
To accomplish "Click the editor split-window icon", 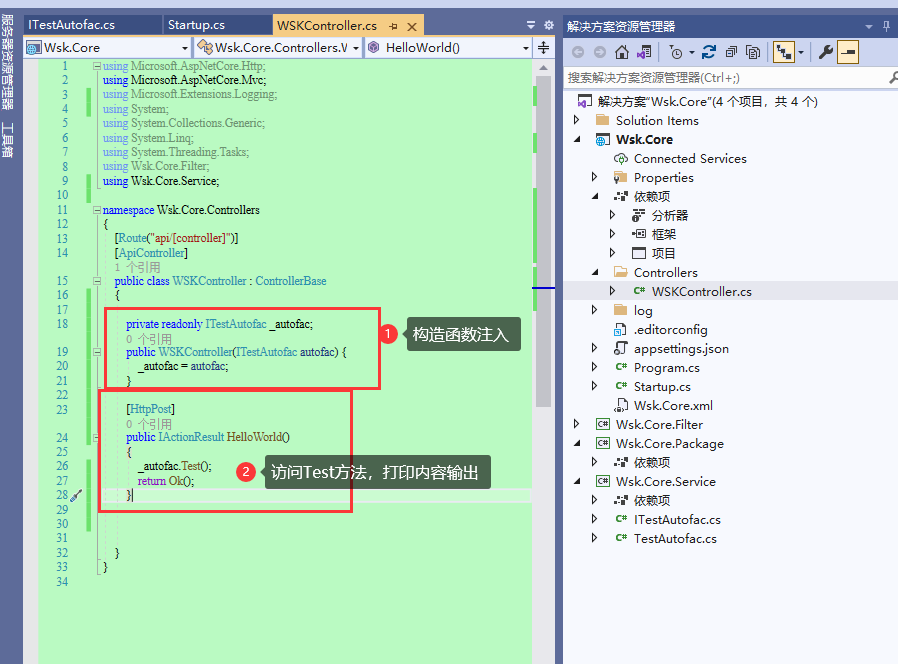I will point(543,48).
